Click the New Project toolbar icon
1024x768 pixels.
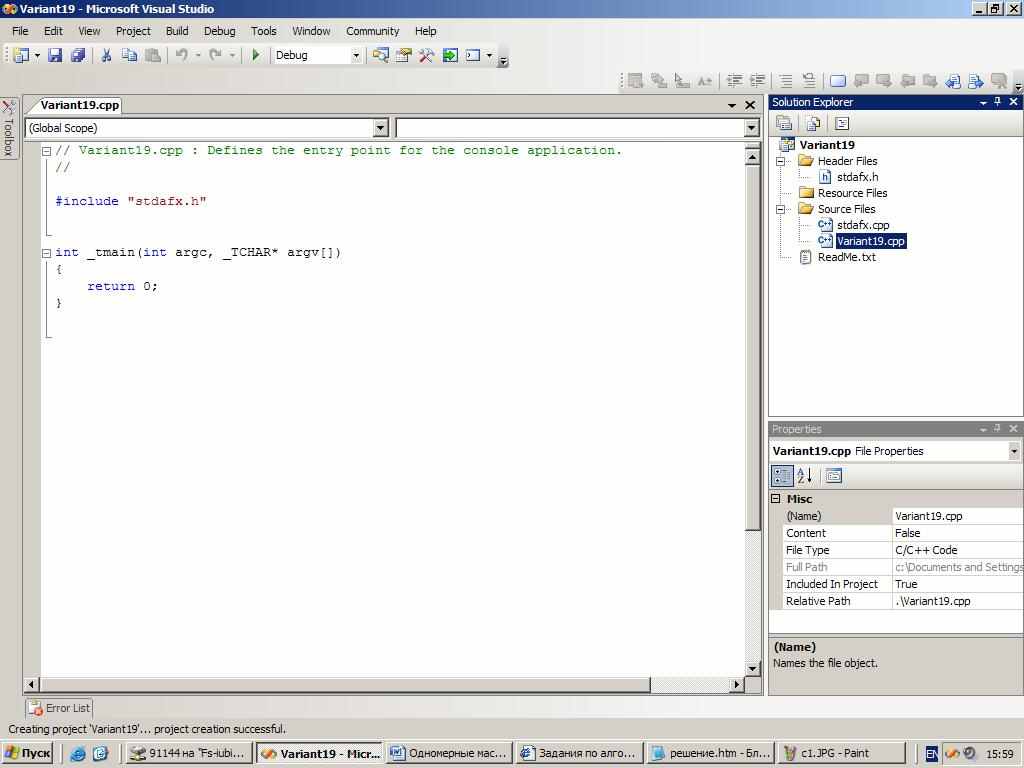tap(21, 56)
